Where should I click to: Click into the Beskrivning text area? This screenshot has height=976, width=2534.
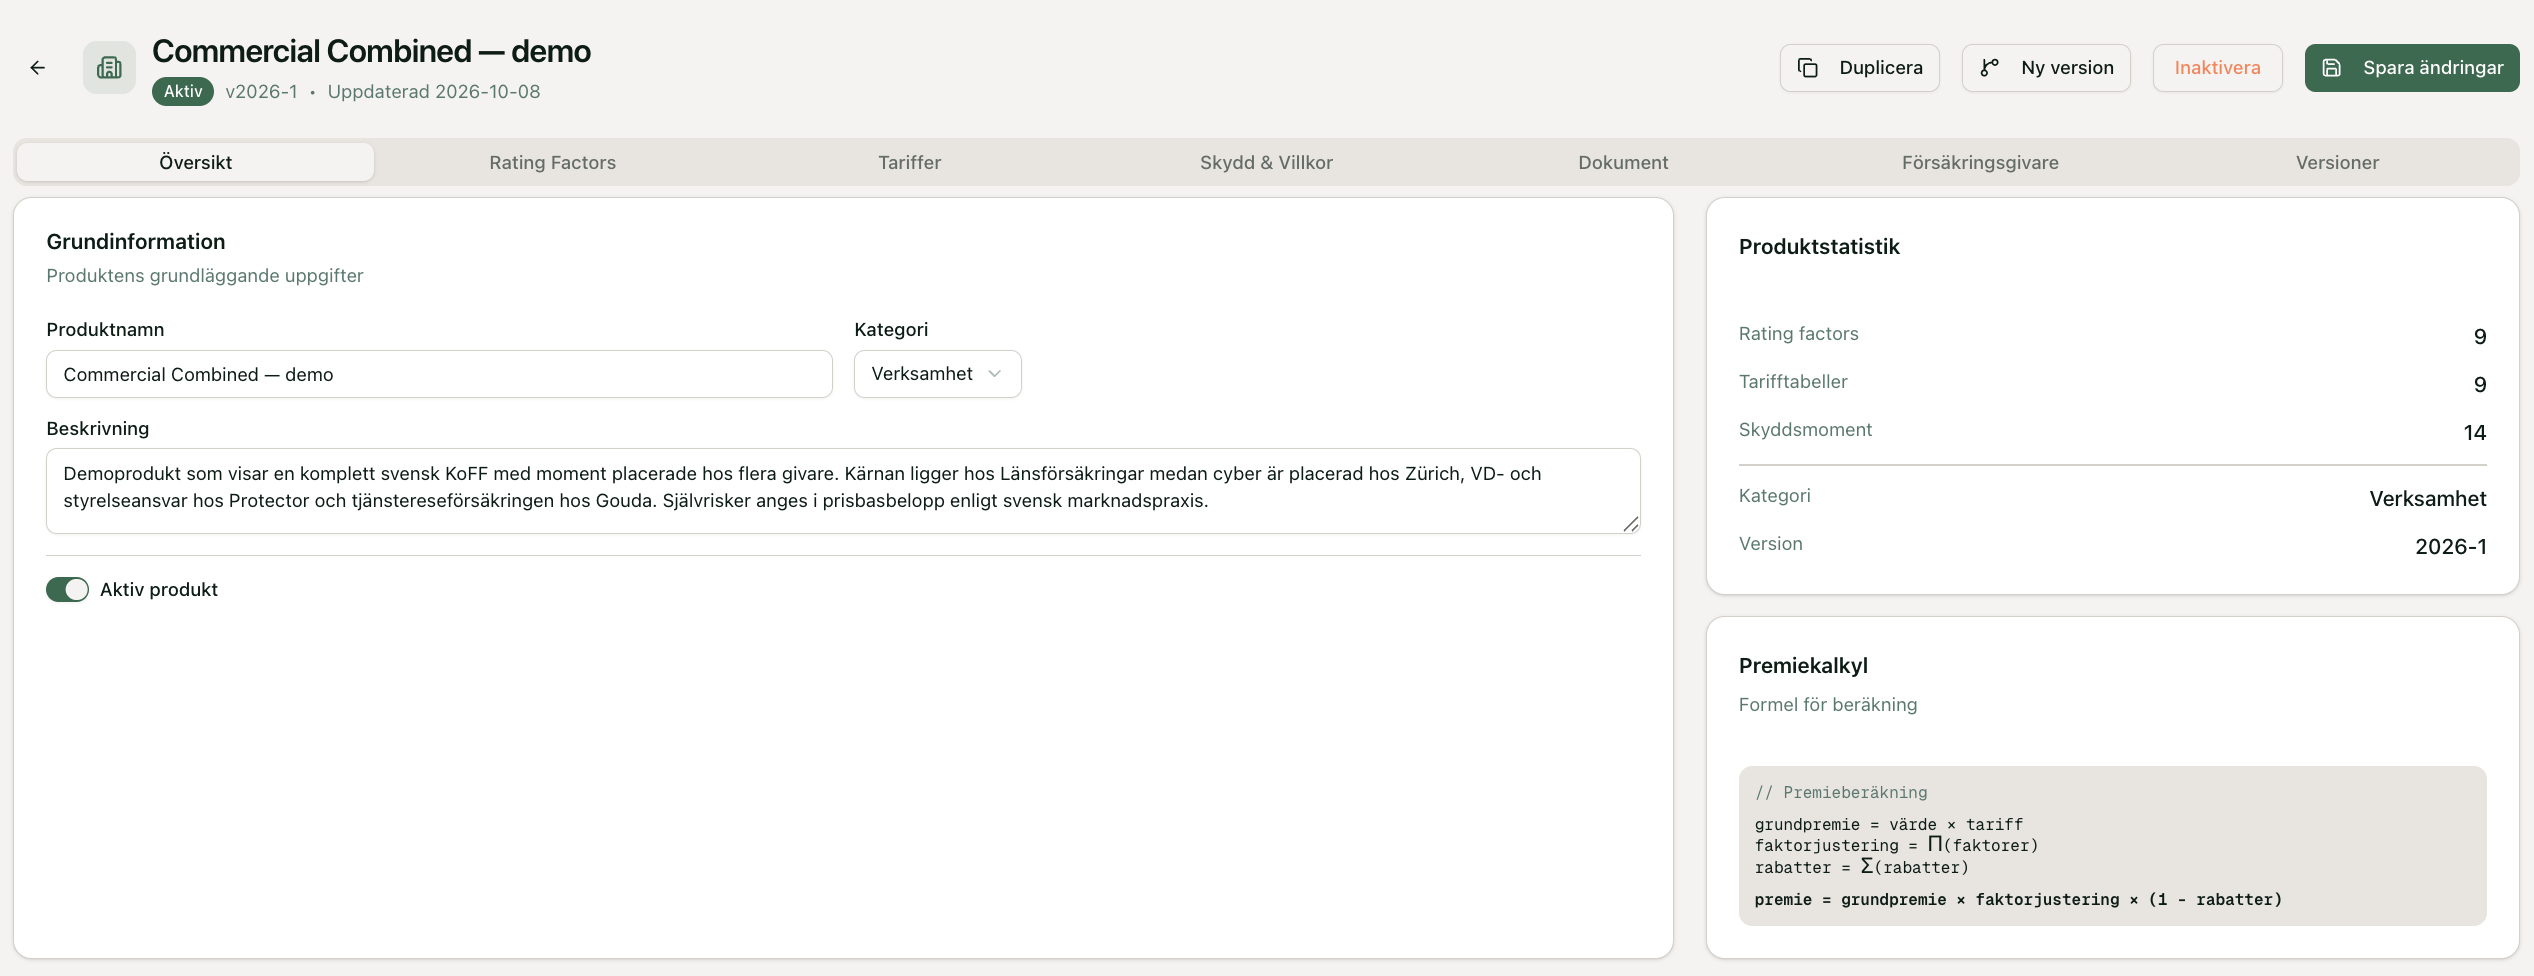[x=843, y=491]
